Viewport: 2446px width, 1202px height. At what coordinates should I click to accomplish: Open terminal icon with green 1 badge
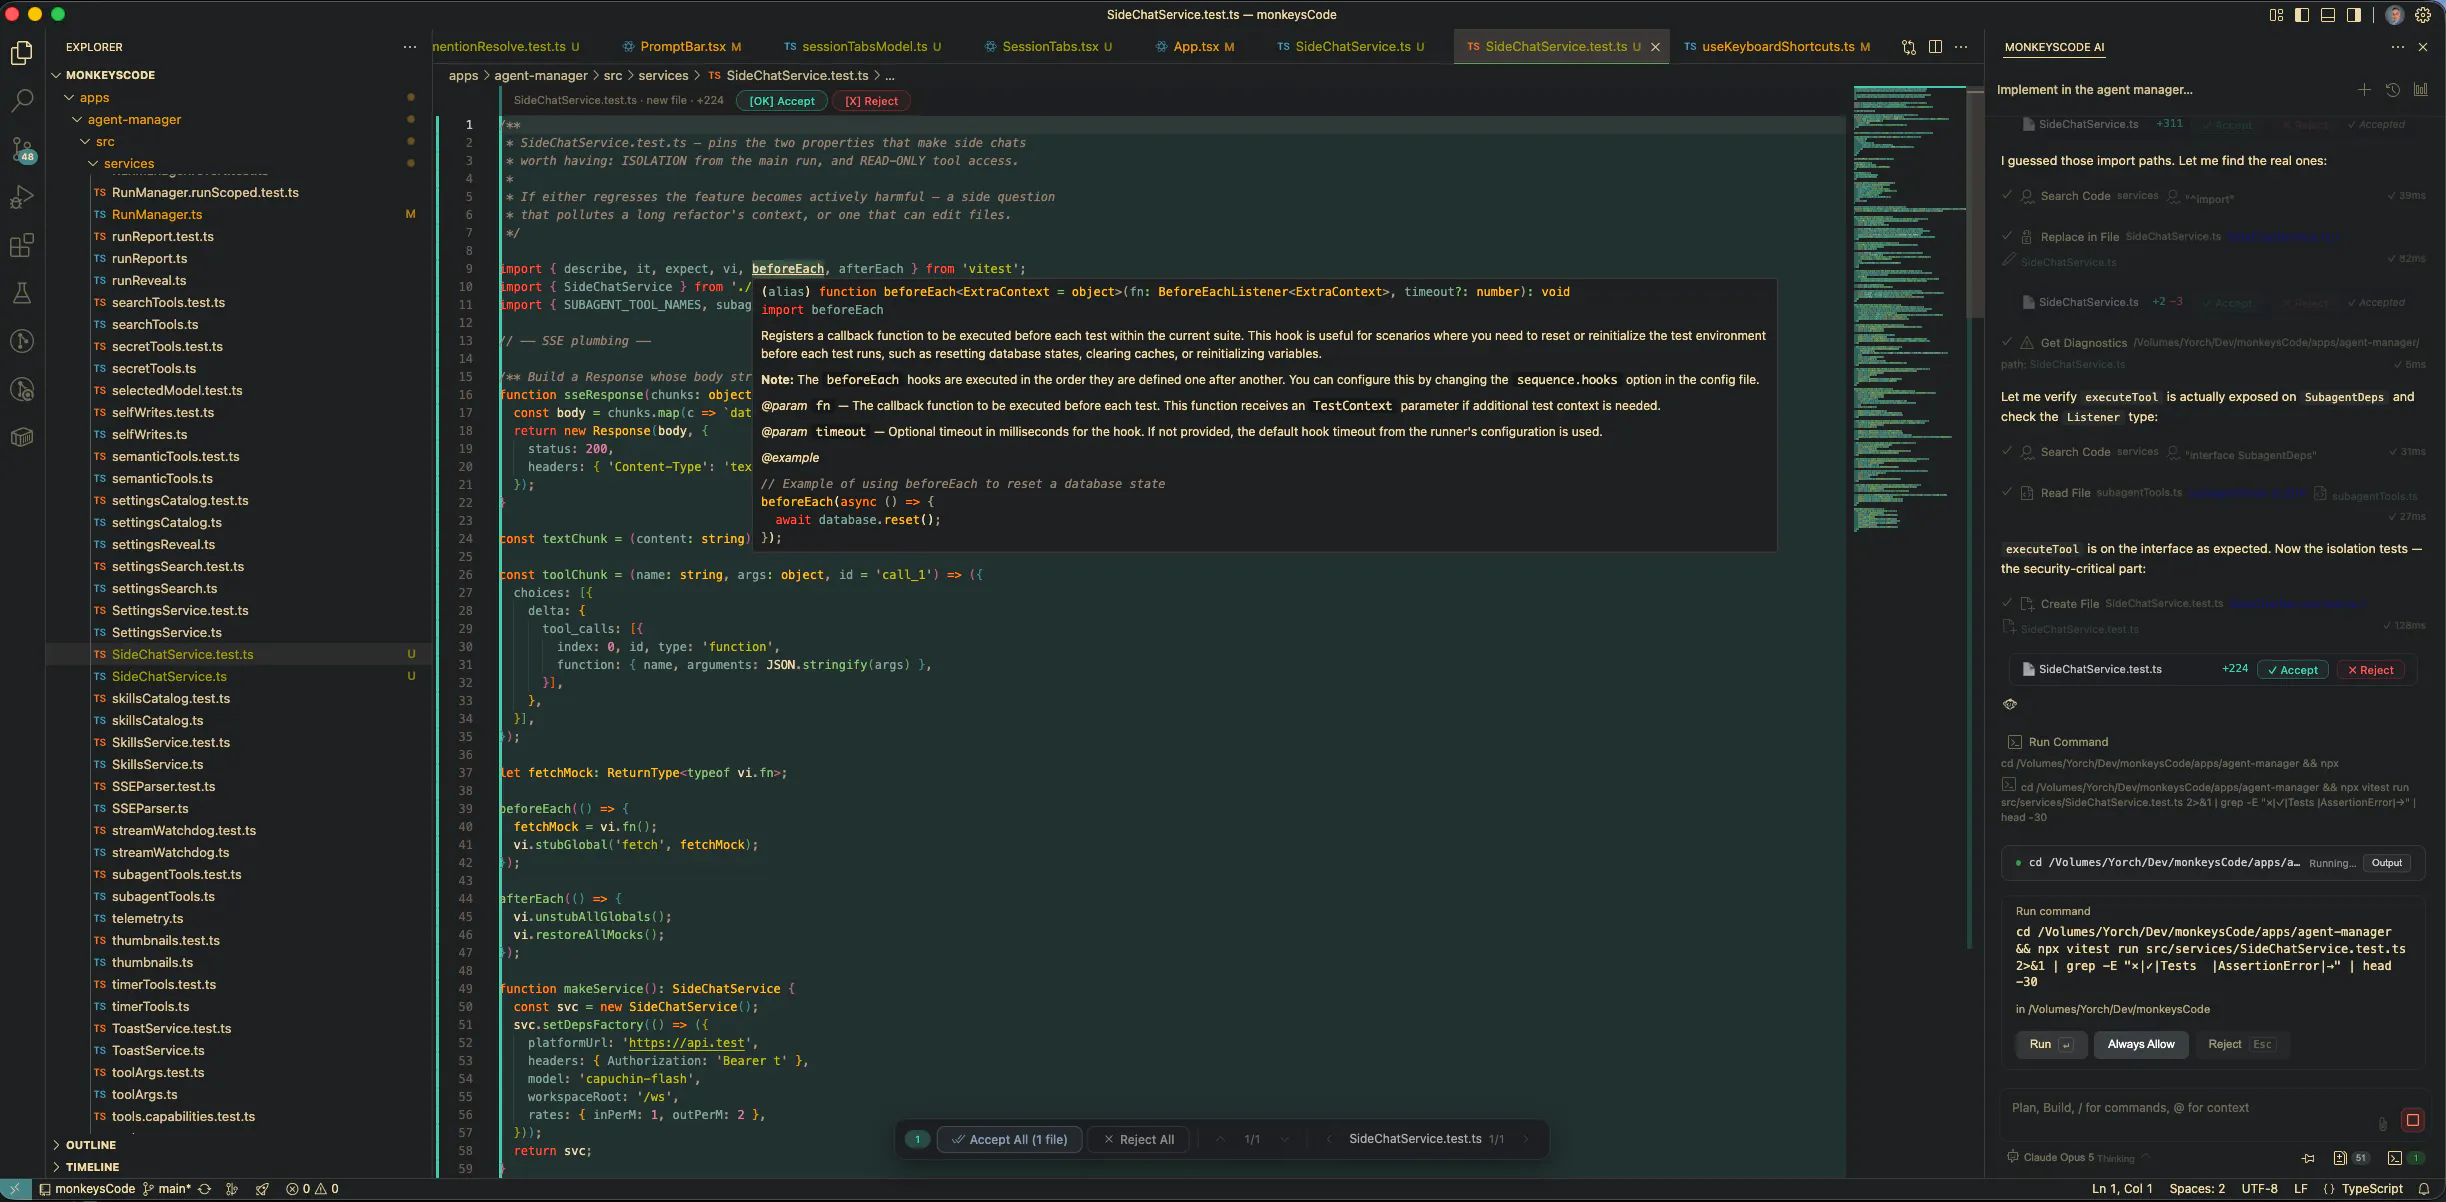click(2405, 1158)
